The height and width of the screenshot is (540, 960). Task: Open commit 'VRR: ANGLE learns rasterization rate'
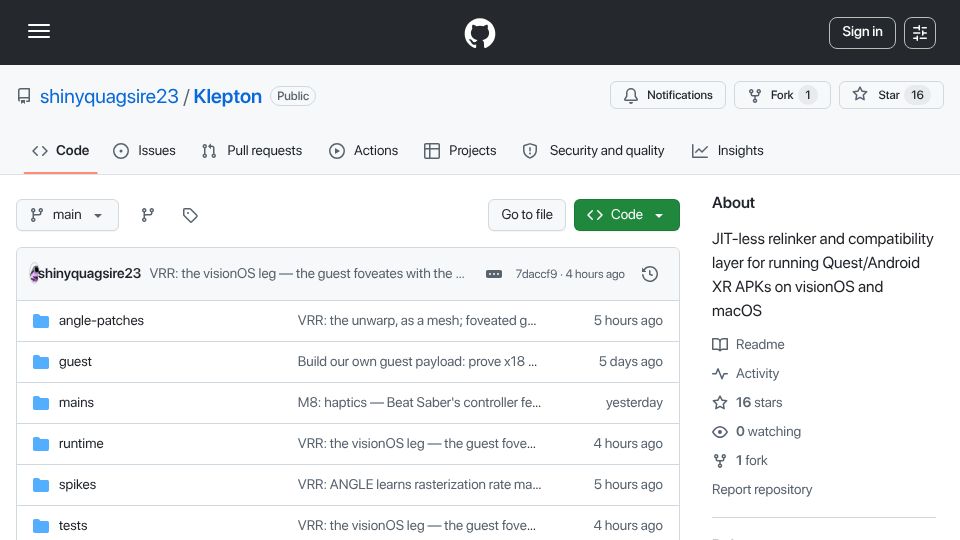tap(419, 485)
